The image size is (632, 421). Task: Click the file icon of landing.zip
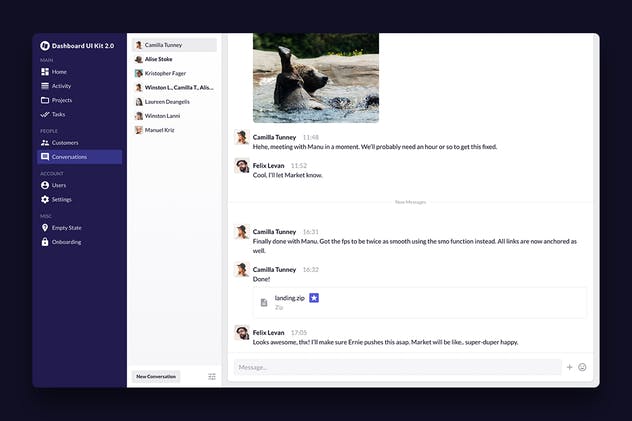(264, 302)
